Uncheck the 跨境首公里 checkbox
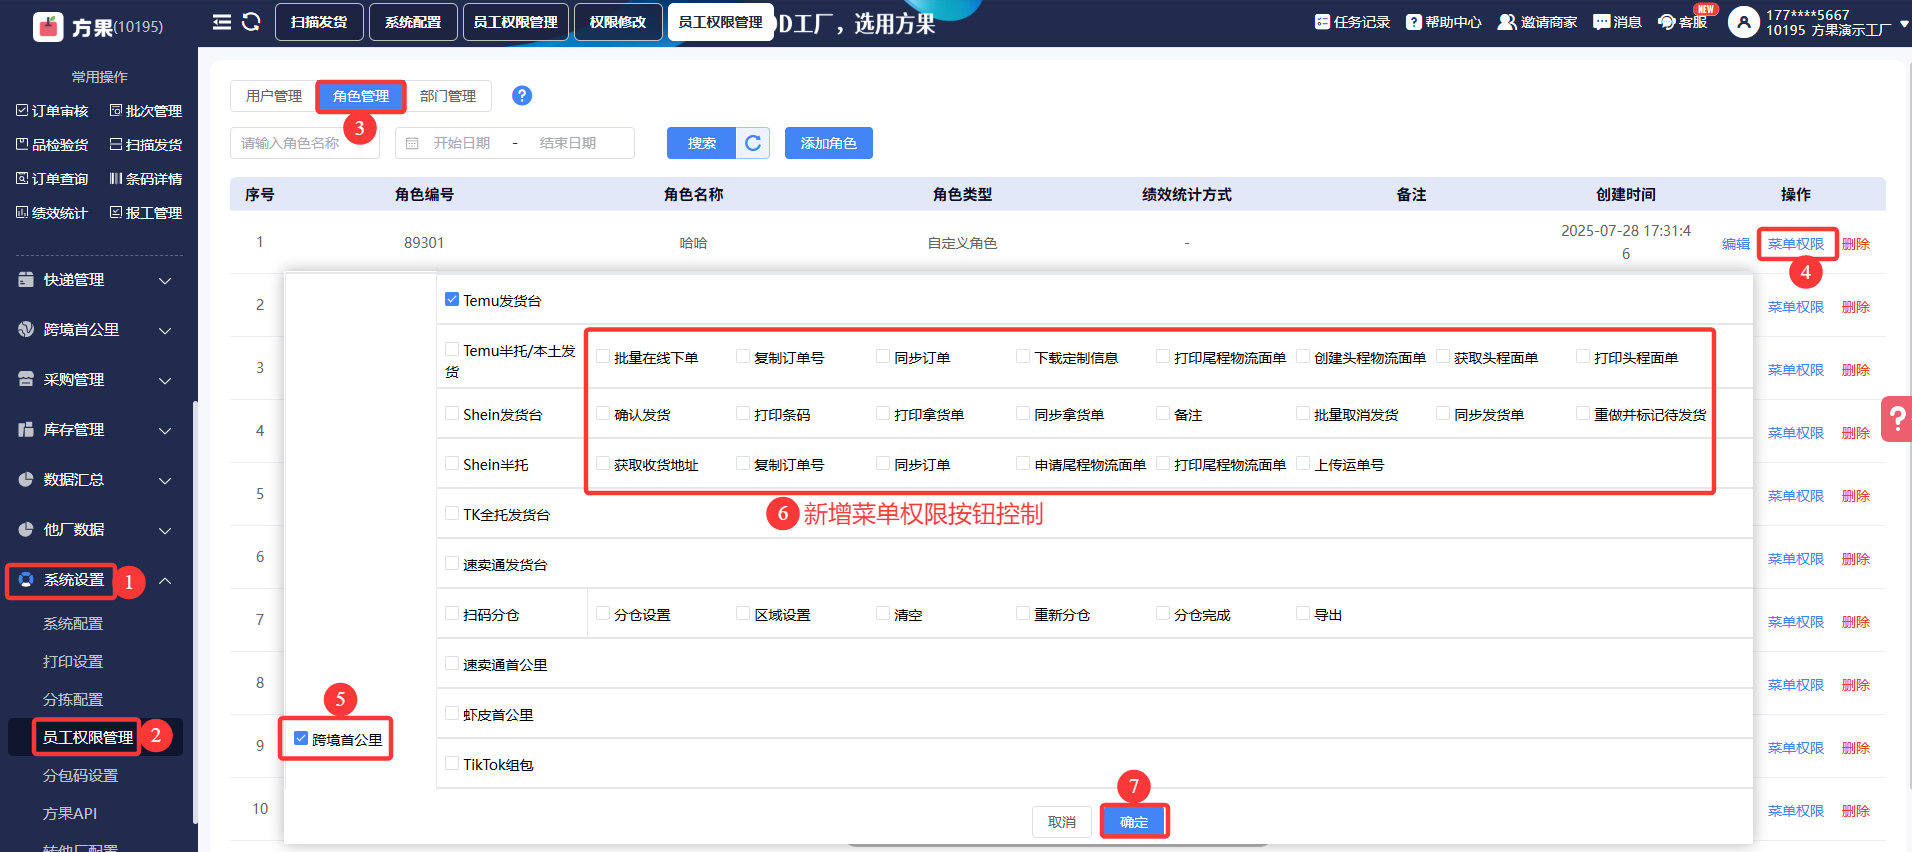The height and width of the screenshot is (852, 1912). (x=301, y=738)
